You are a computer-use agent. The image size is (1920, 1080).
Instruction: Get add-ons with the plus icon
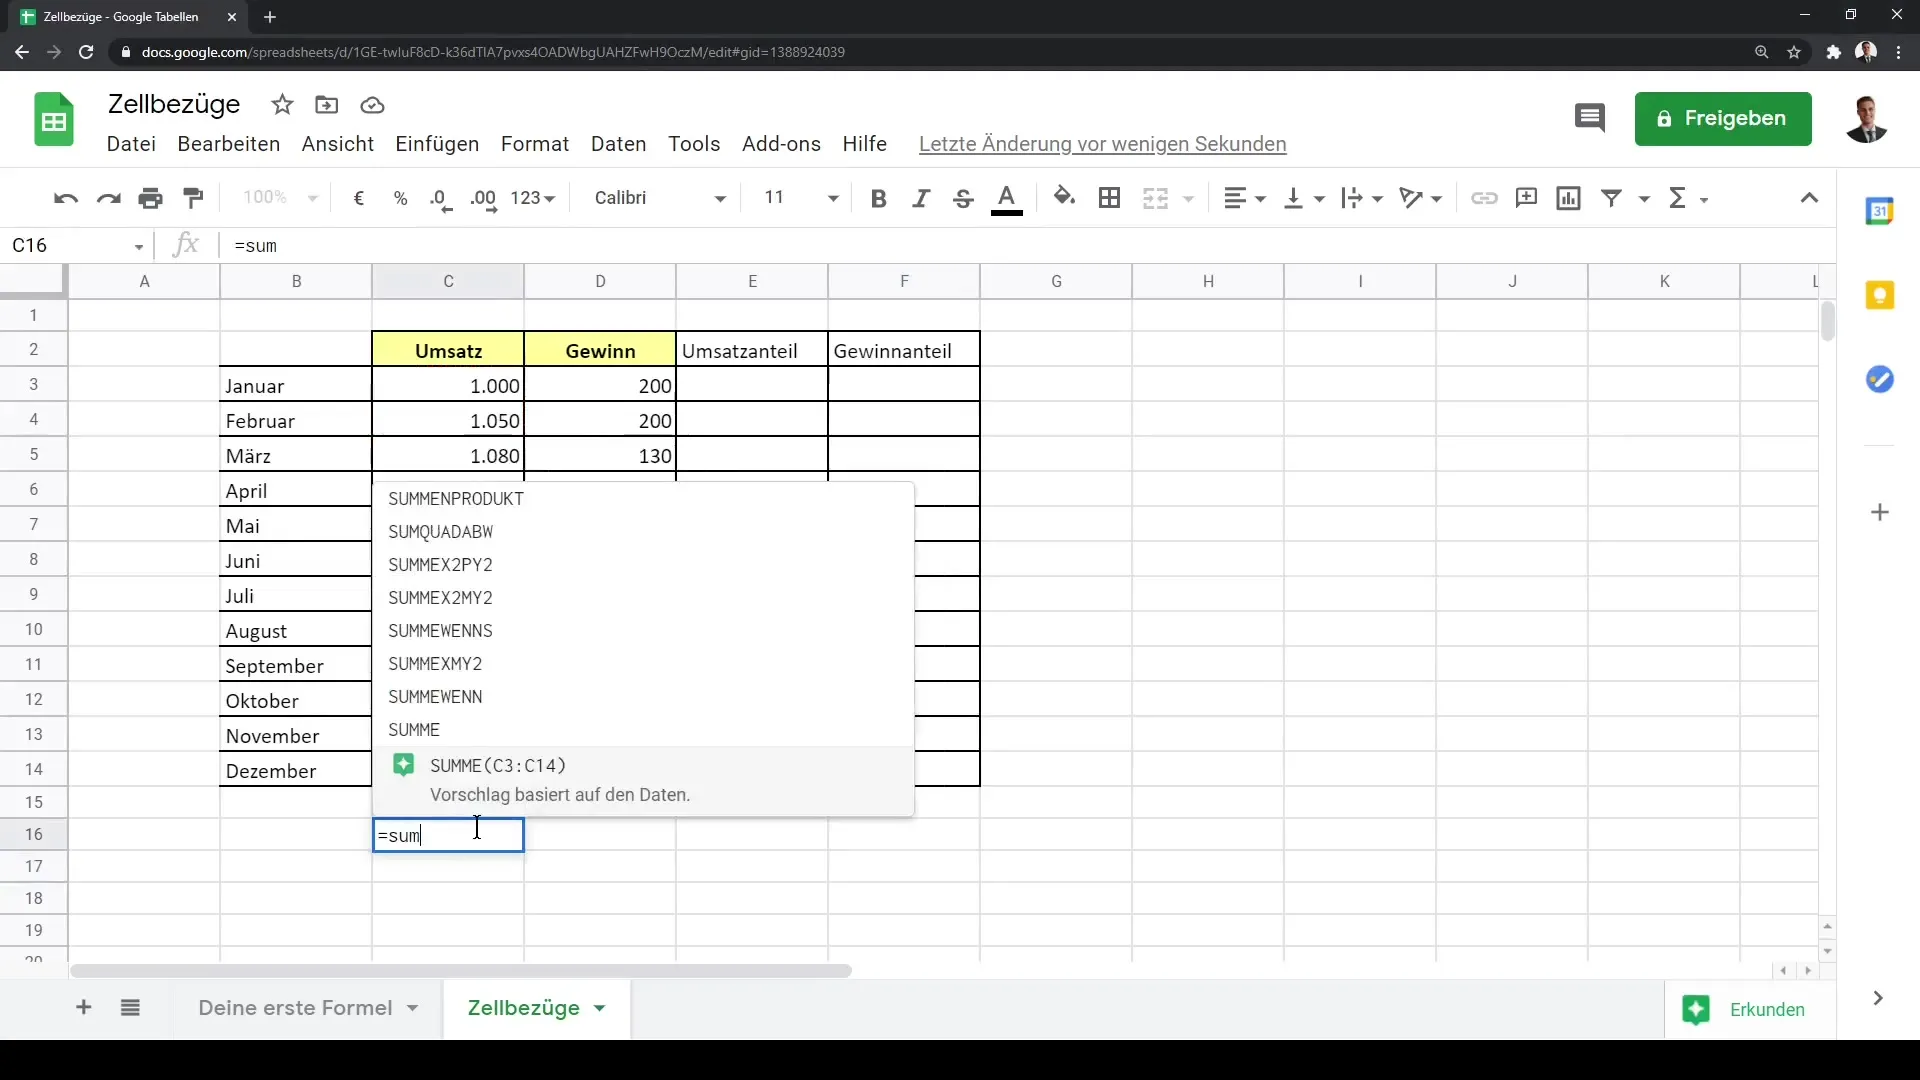tap(1880, 513)
